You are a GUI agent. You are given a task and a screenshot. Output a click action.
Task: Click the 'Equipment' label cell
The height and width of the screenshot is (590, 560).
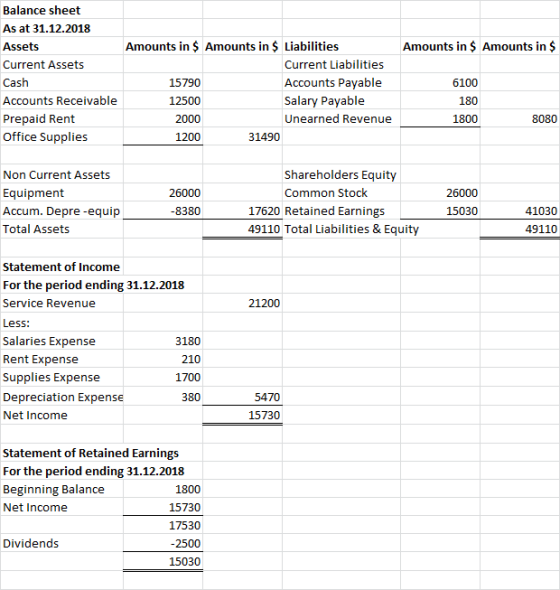pos(33,193)
